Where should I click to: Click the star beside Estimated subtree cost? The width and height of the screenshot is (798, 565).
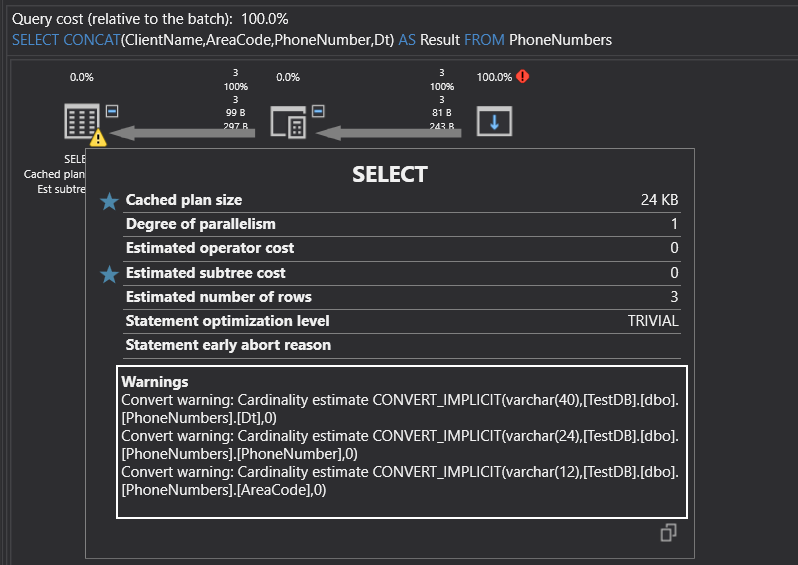pos(109,274)
